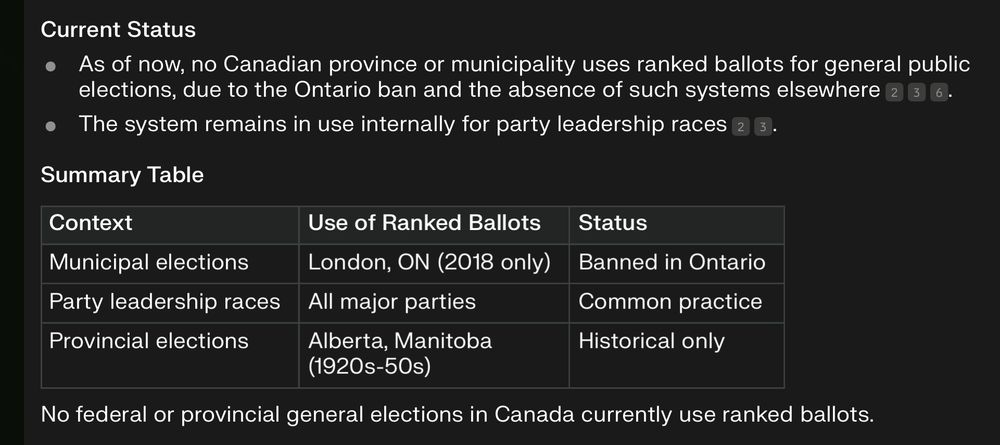
Task: Click the 'Status' column header
Action: click(613, 223)
